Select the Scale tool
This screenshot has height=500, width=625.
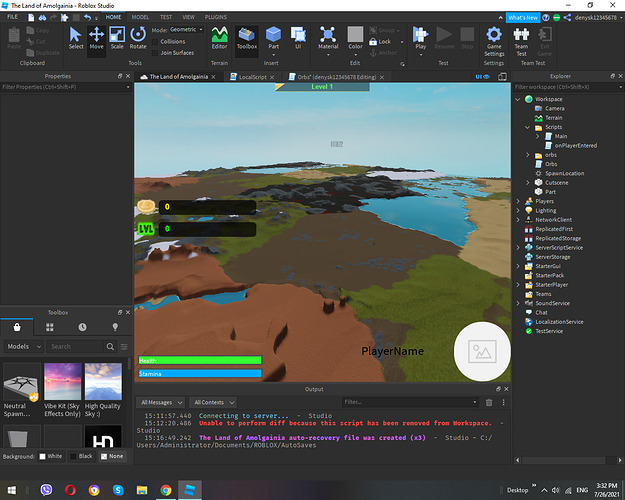[117, 38]
